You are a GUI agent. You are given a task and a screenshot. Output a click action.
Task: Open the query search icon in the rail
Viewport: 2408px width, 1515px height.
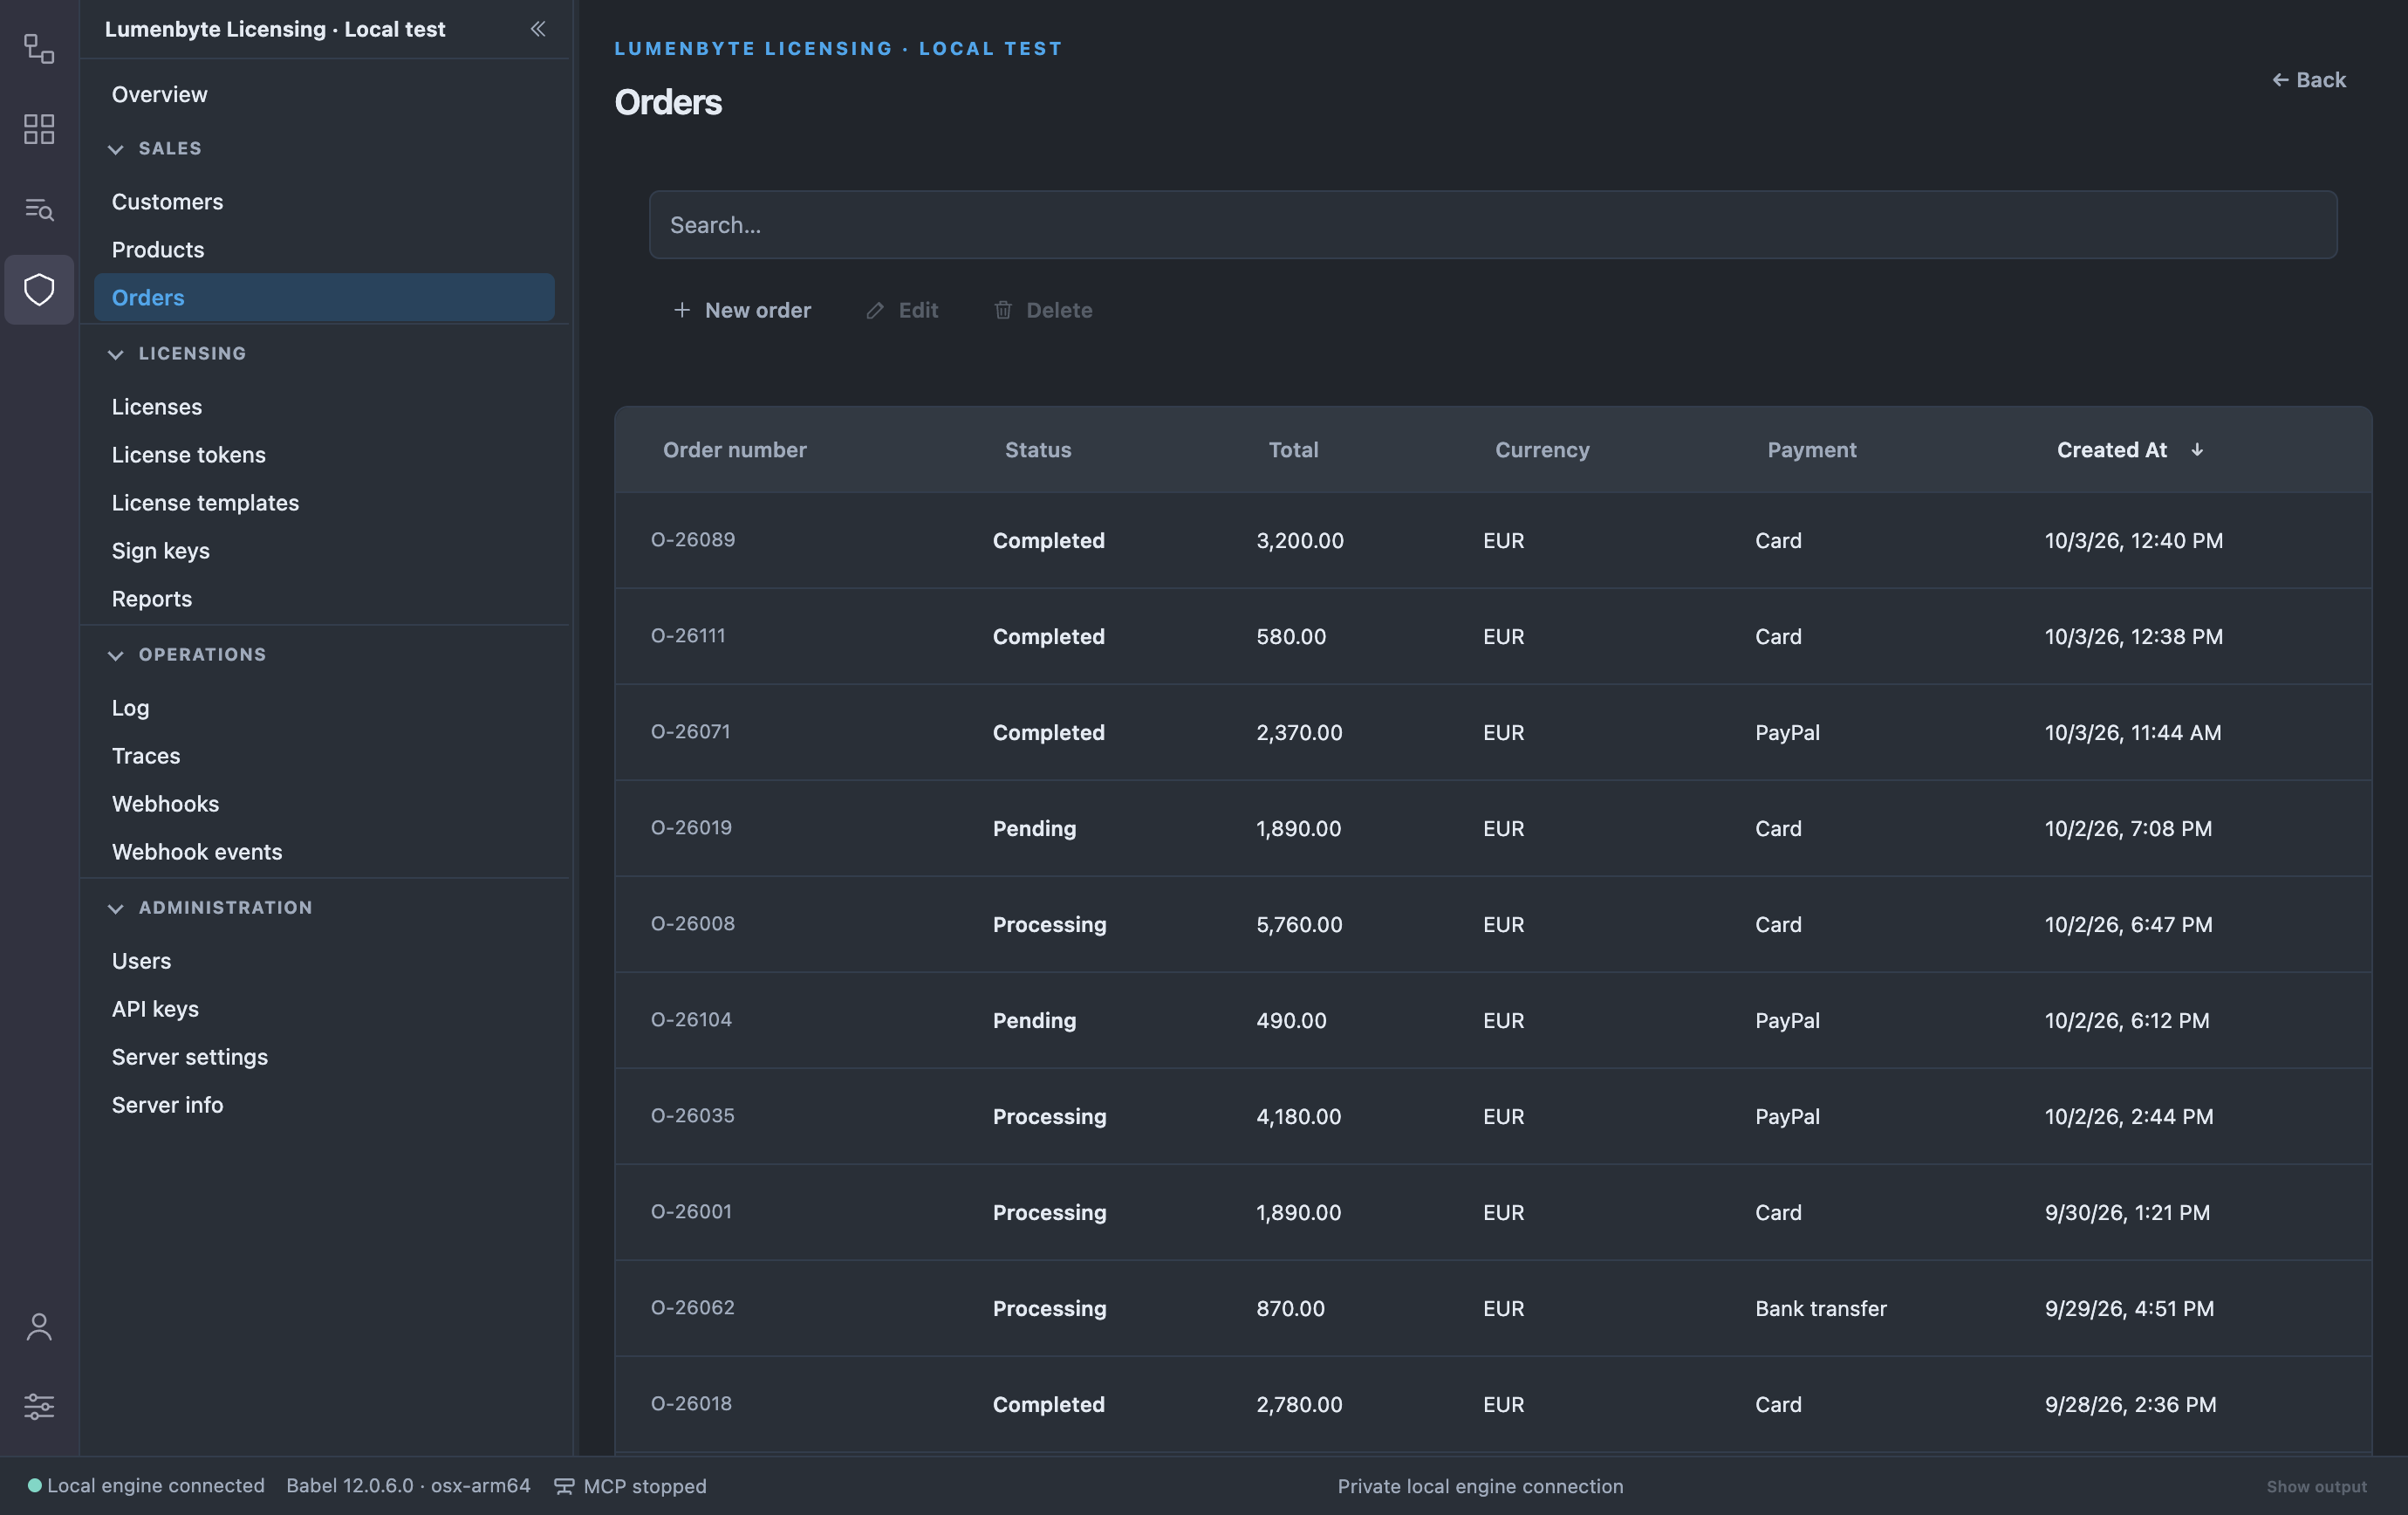[x=39, y=209]
